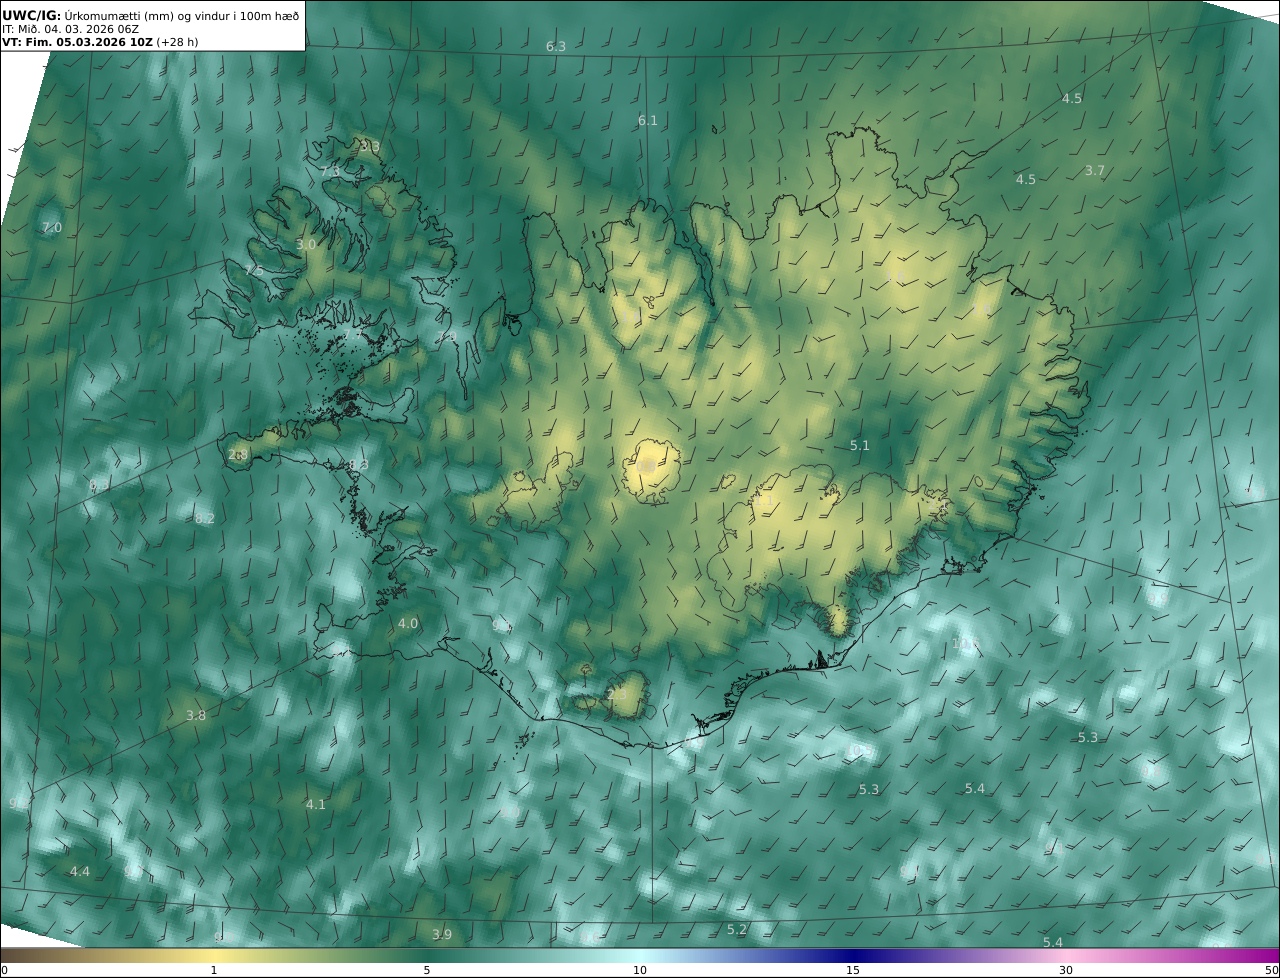Click the '(+28 h)' forecast offset text
The width and height of the screenshot is (1280, 978).
[x=177, y=43]
